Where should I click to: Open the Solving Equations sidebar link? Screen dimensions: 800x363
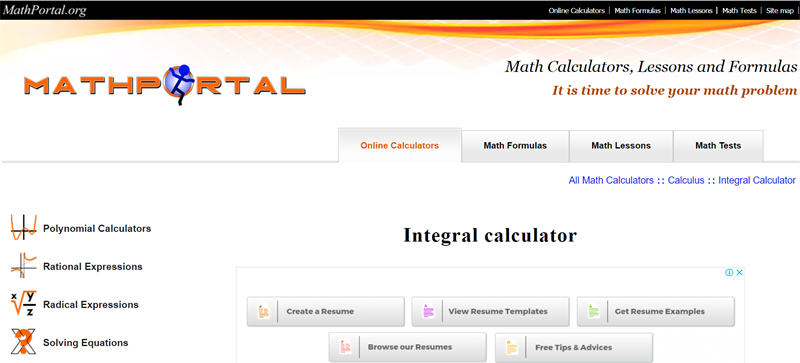(x=86, y=343)
